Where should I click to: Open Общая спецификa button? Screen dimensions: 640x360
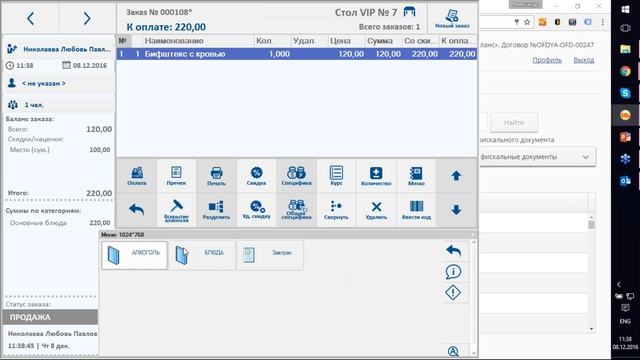coord(296,210)
